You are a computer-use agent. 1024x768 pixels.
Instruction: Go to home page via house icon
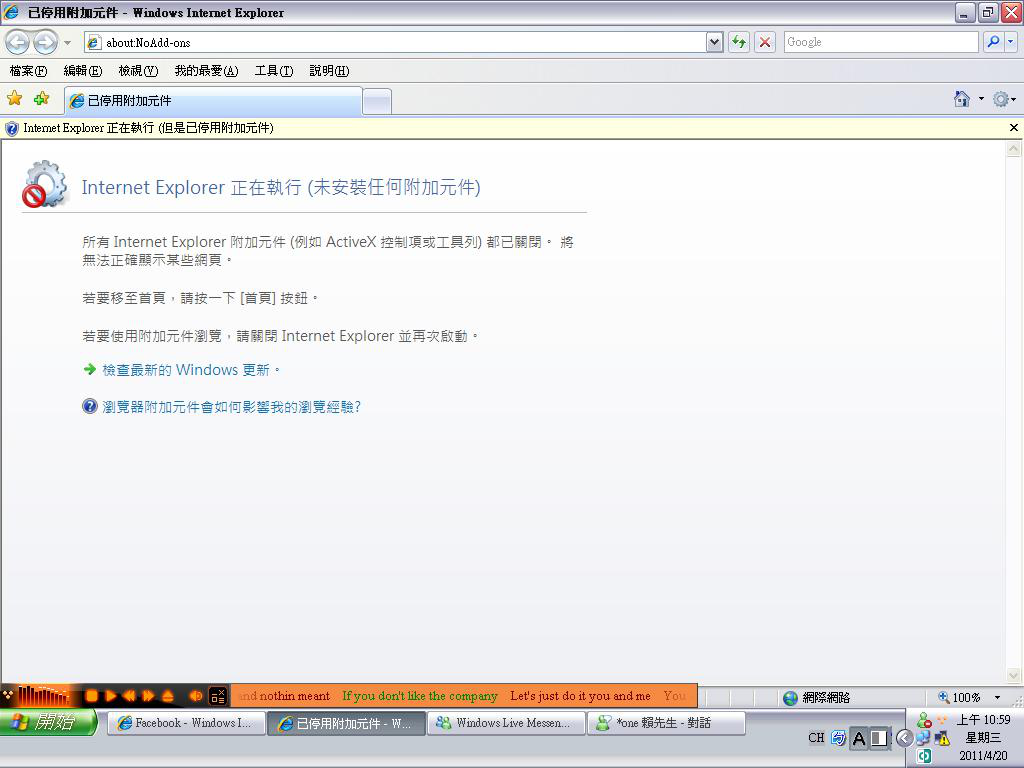tap(962, 99)
